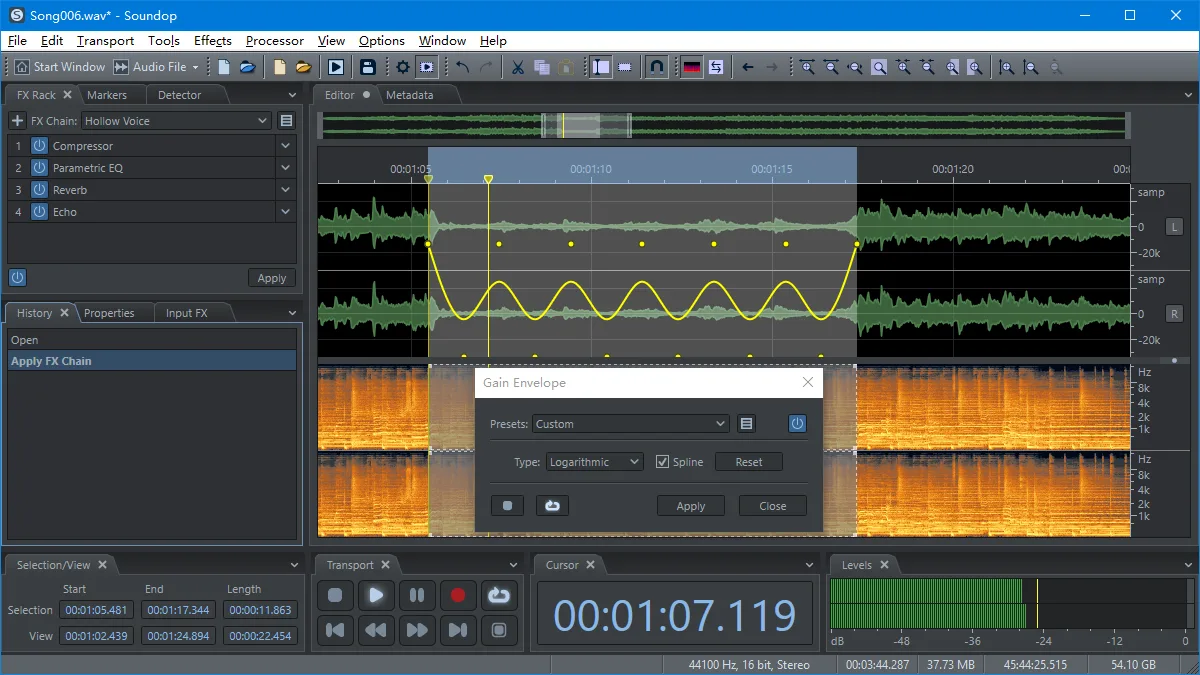This screenshot has width=1200, height=675.
Task: Select Apply FX Chain history entry
Action: (x=151, y=361)
